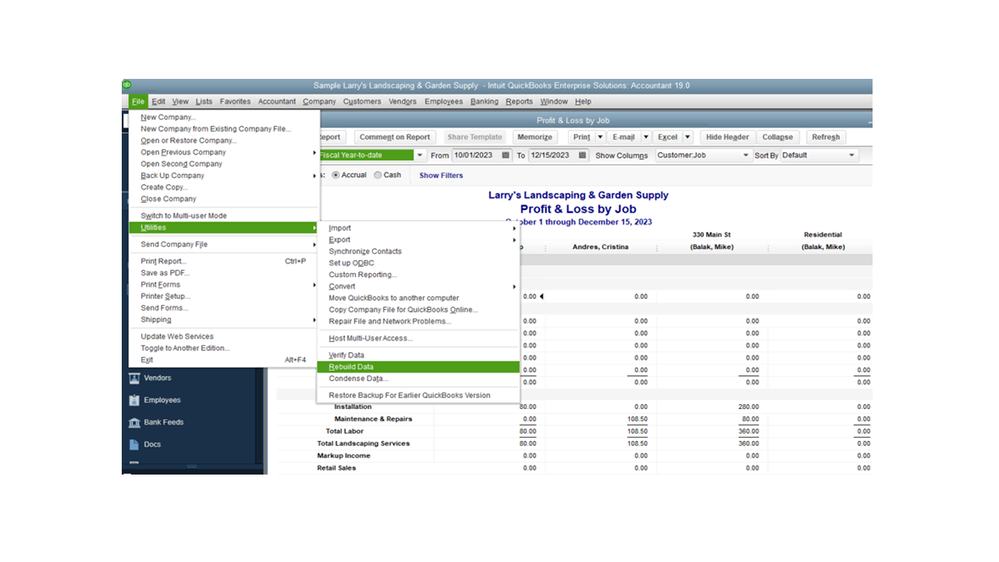
Task: Open the Customer:Job Show Columns dropdown
Action: click(x=745, y=155)
